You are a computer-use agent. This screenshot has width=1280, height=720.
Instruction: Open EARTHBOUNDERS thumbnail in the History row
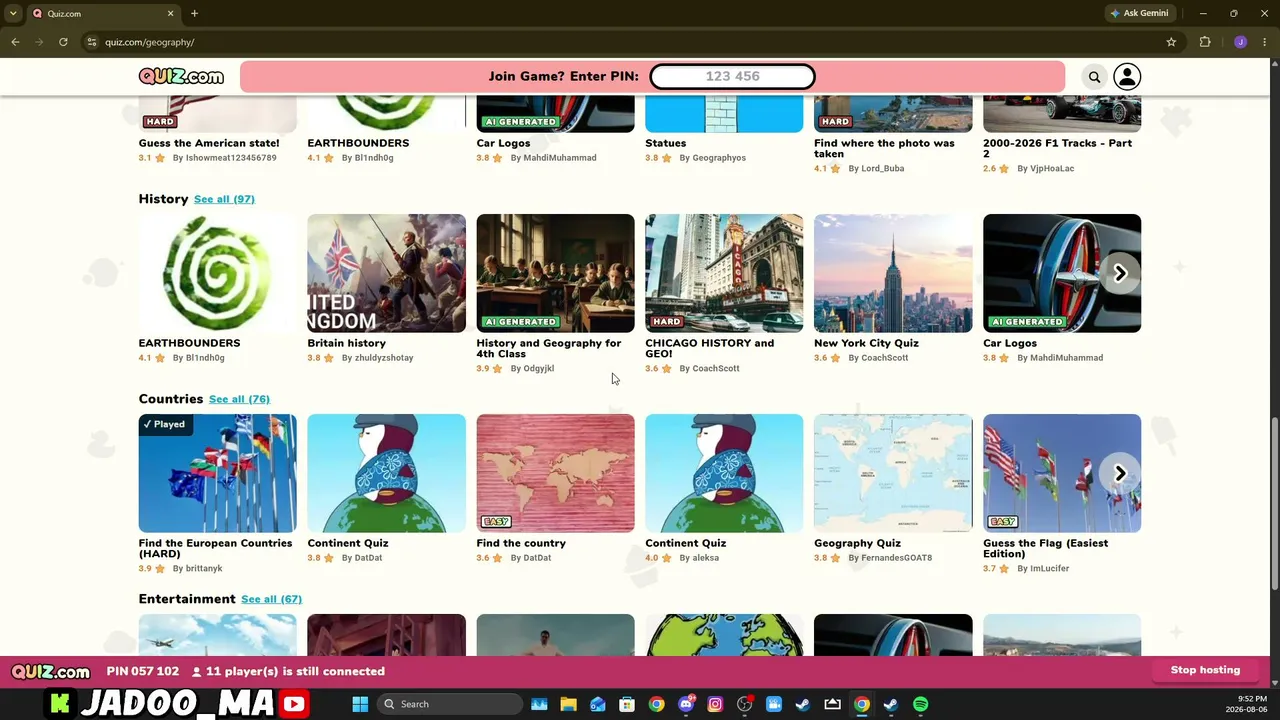pos(217,273)
